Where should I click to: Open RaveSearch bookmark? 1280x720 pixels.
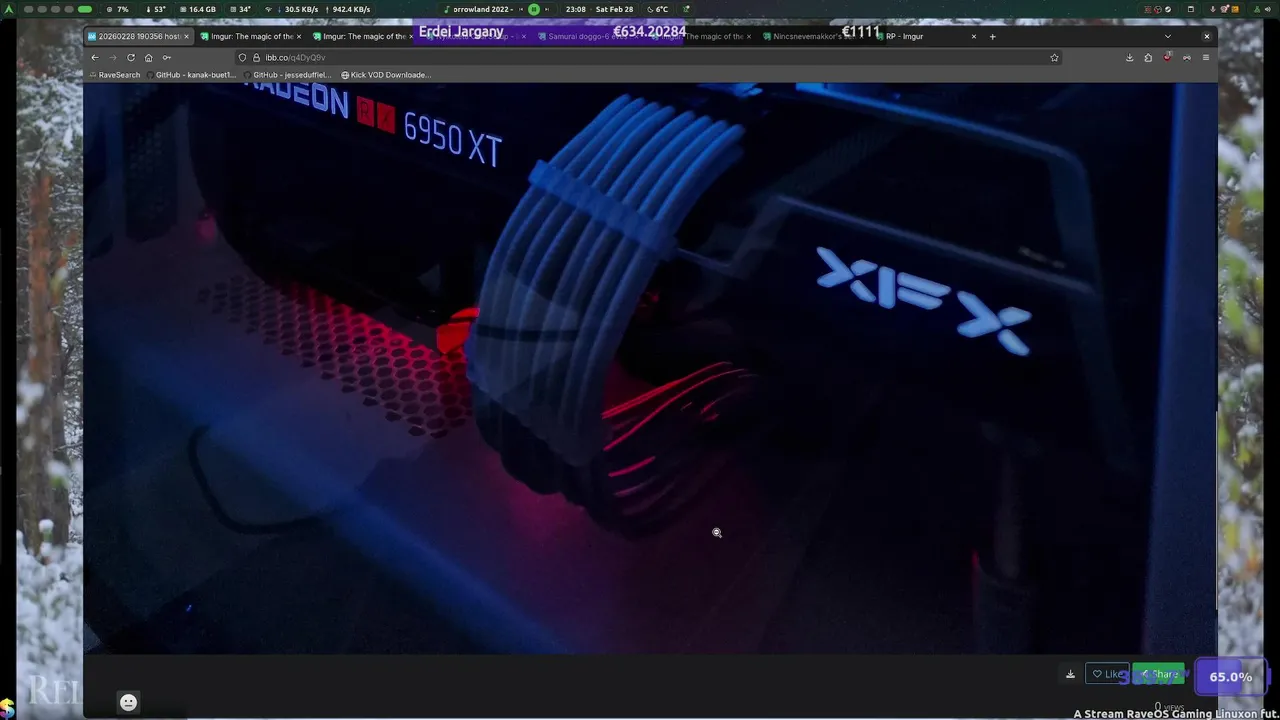(115, 75)
